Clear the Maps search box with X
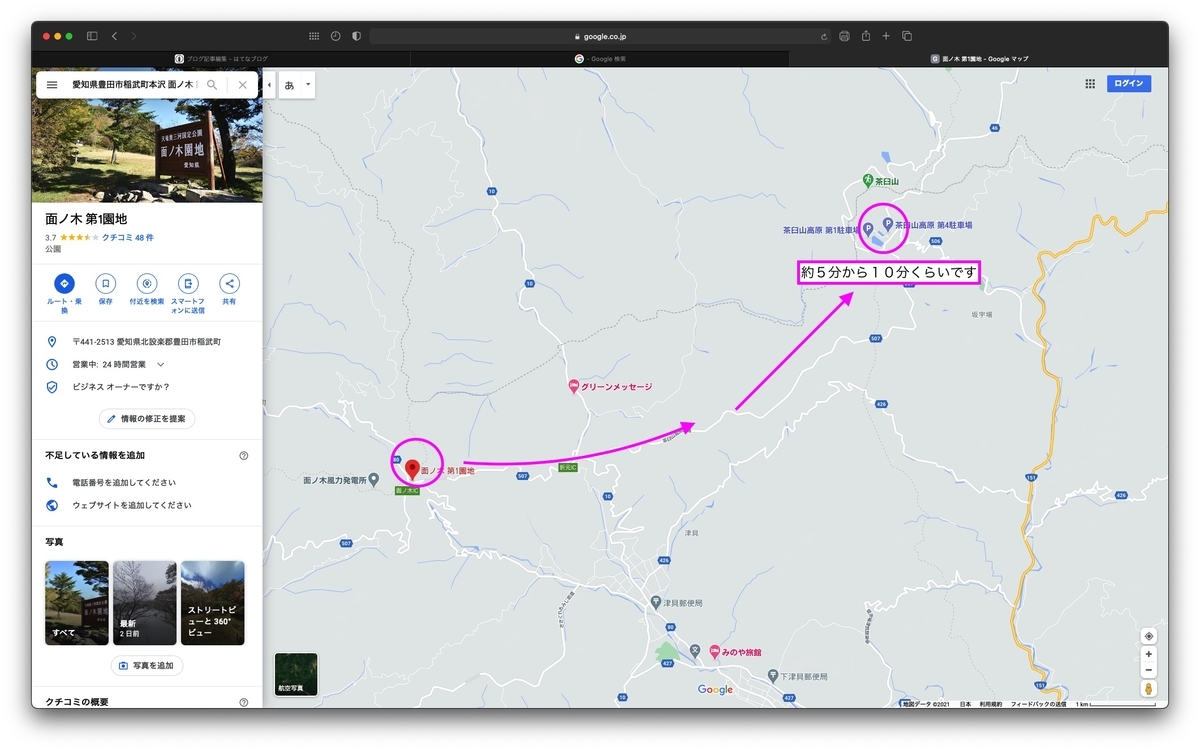This screenshot has width=1200, height=750. tap(242, 85)
